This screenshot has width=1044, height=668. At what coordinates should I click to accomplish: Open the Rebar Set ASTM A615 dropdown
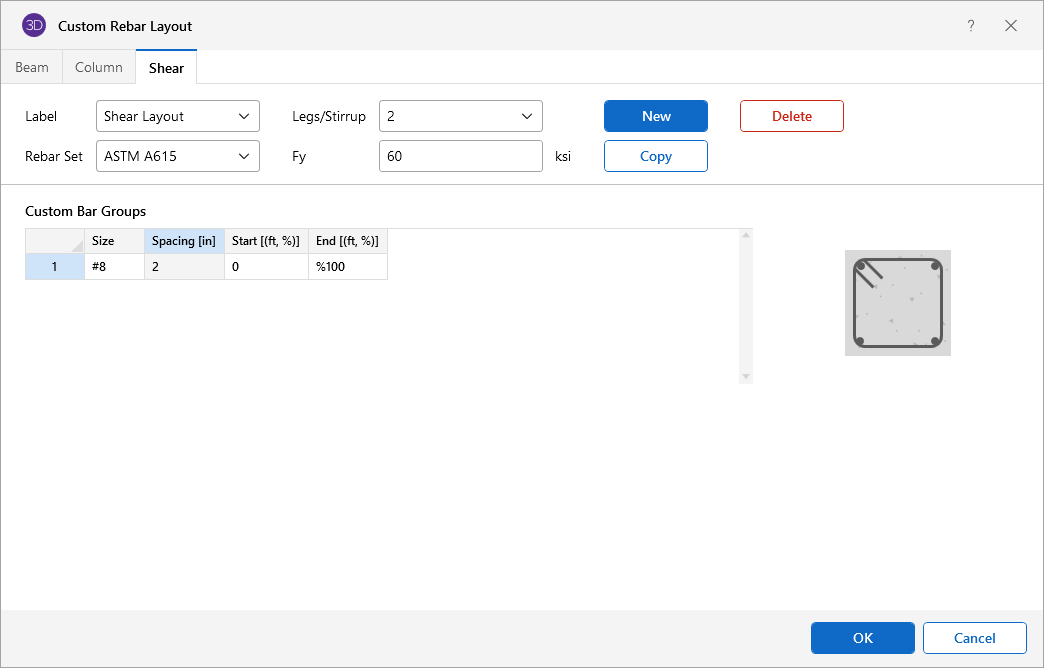178,156
